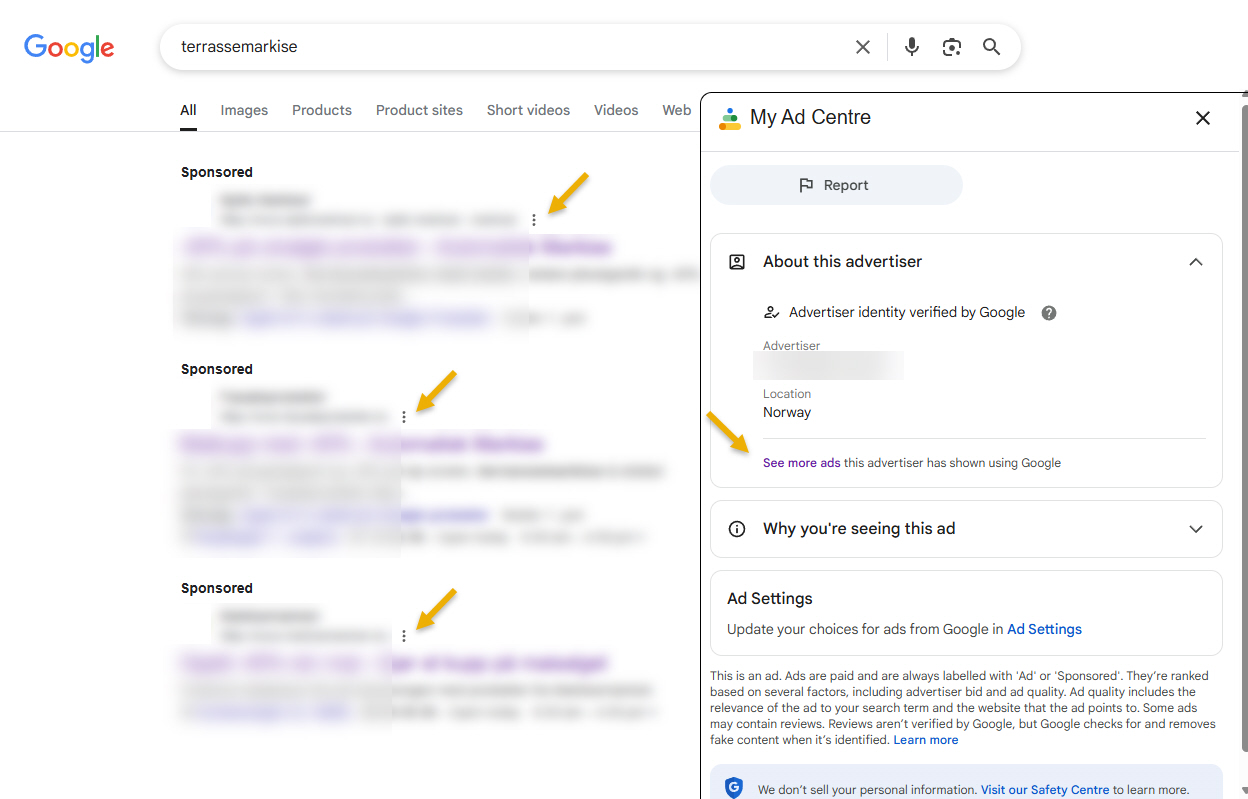The height and width of the screenshot is (799, 1248).
Task: Open three-dot menu of second sponsored ad
Action: (x=404, y=417)
